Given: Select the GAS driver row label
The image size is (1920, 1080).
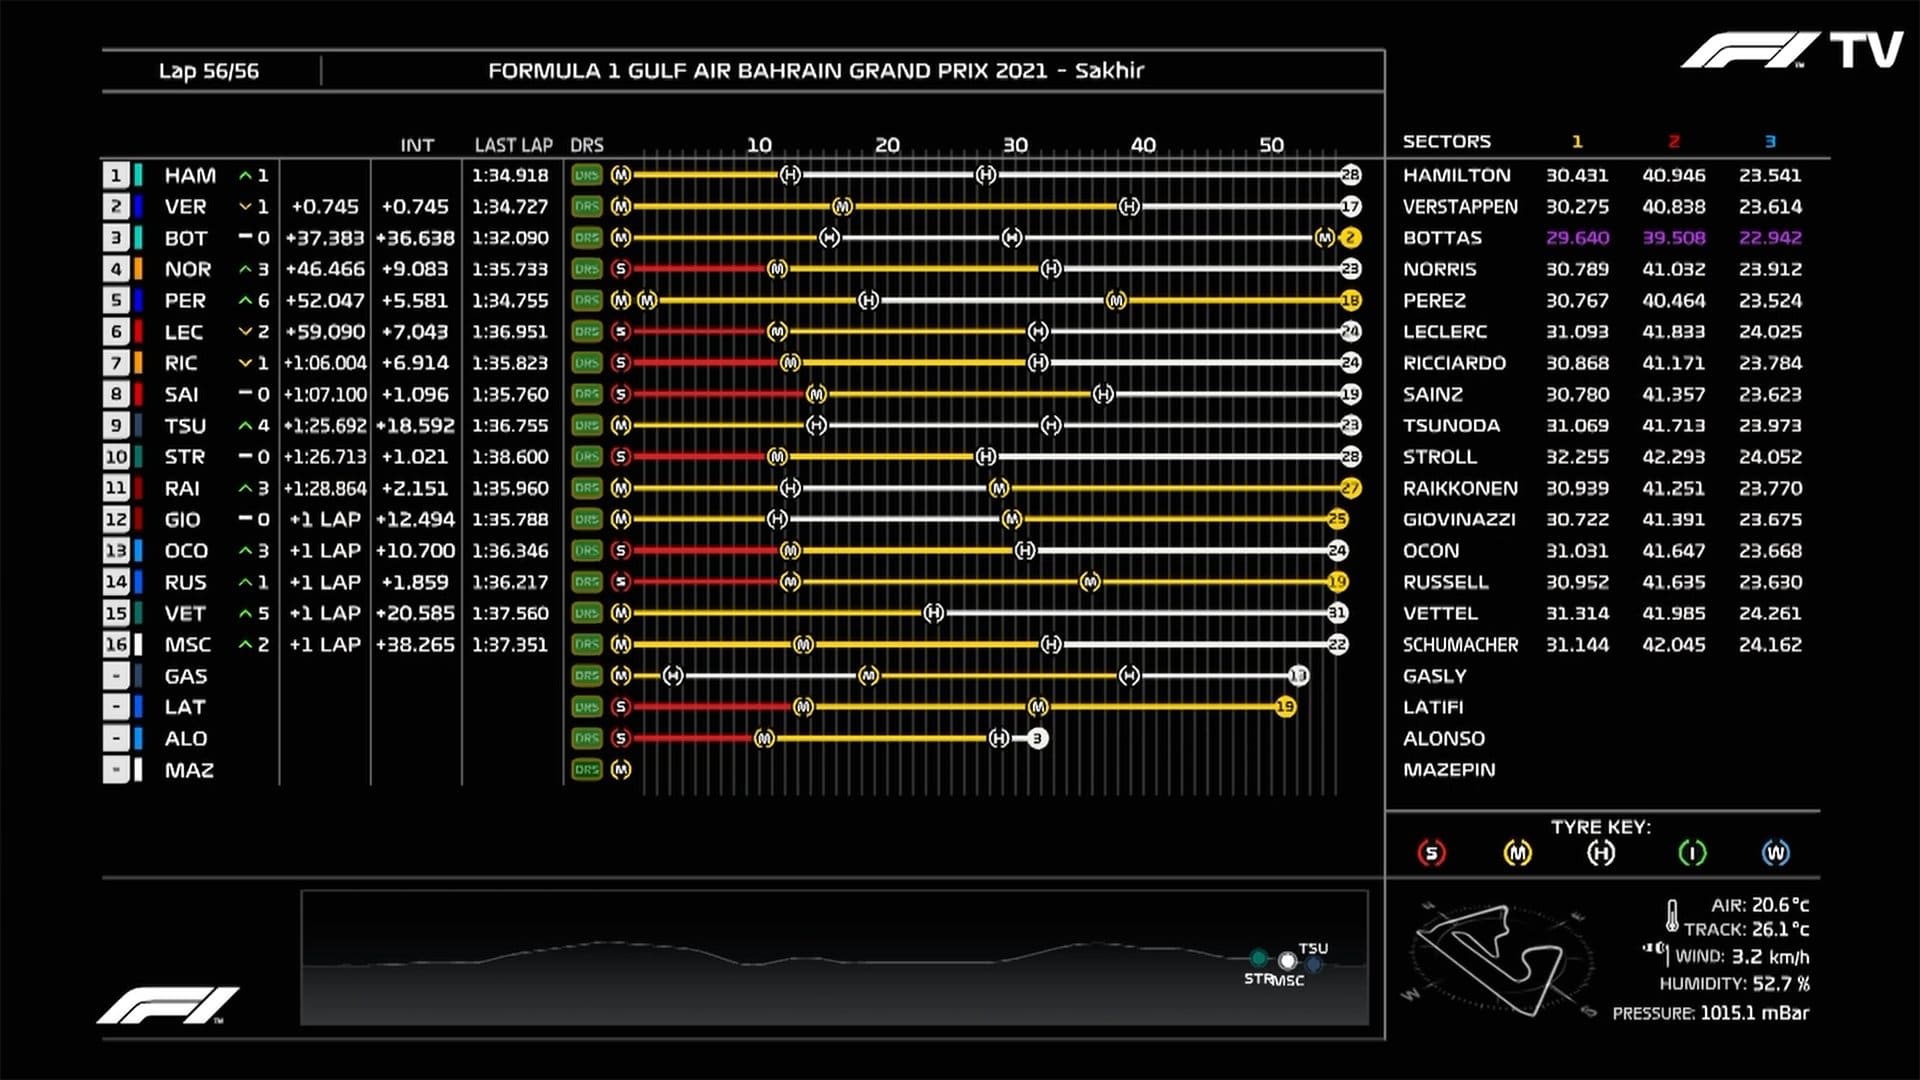Looking at the screenshot, I should pos(186,676).
